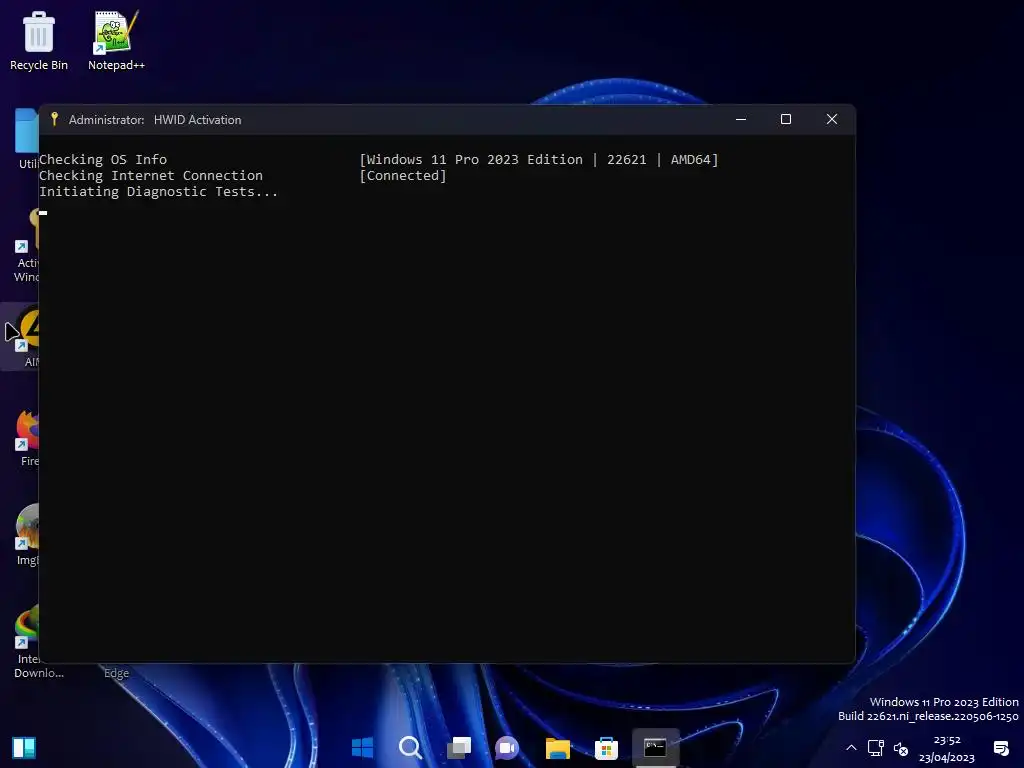Minimize the HWID Activation window

coord(741,120)
